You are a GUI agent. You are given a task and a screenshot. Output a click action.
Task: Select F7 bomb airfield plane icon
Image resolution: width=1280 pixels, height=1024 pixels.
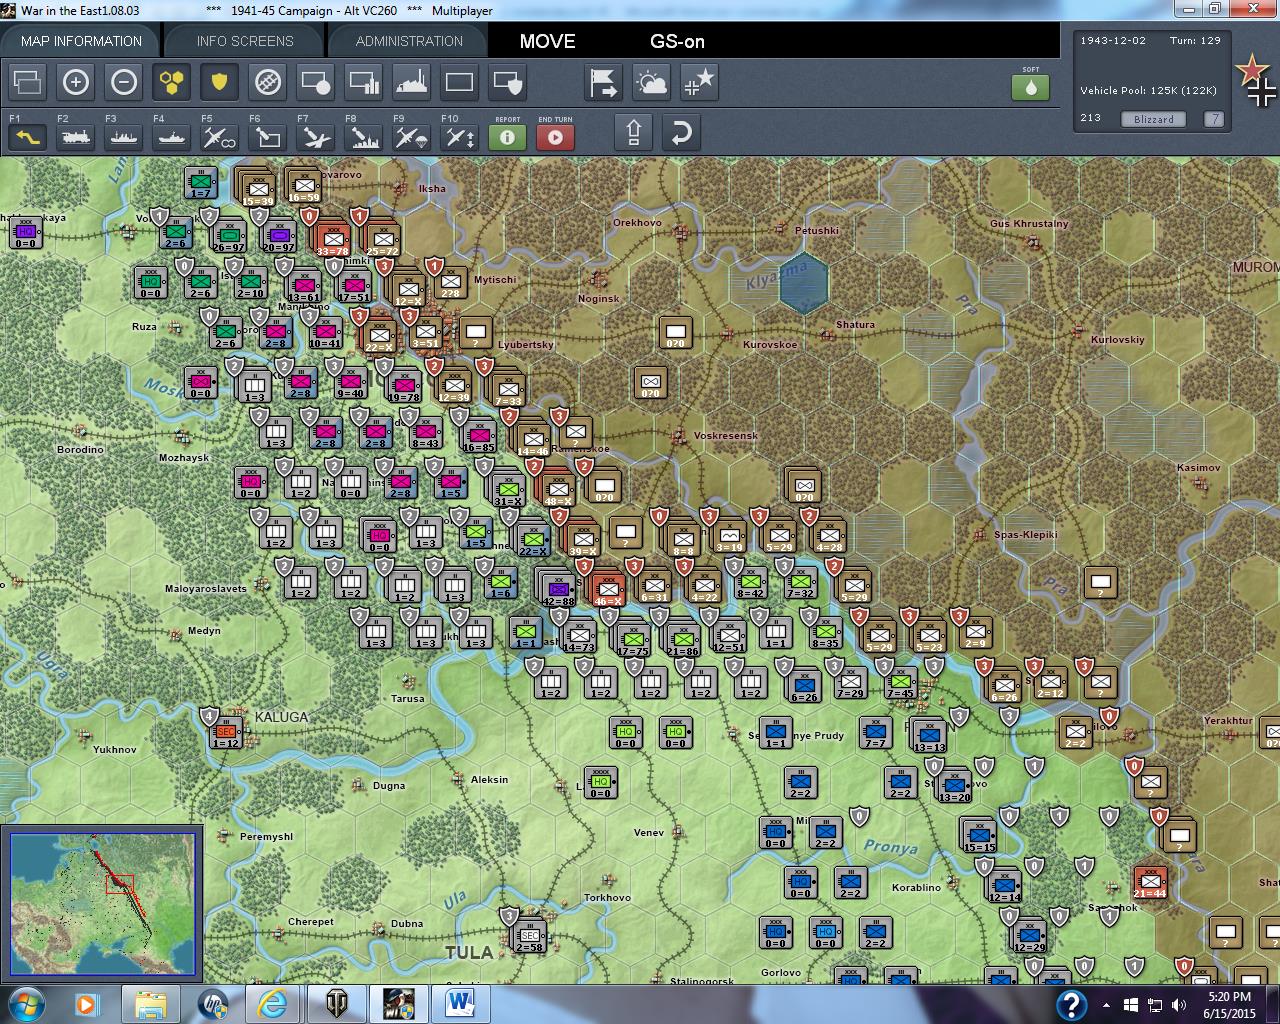pos(315,136)
